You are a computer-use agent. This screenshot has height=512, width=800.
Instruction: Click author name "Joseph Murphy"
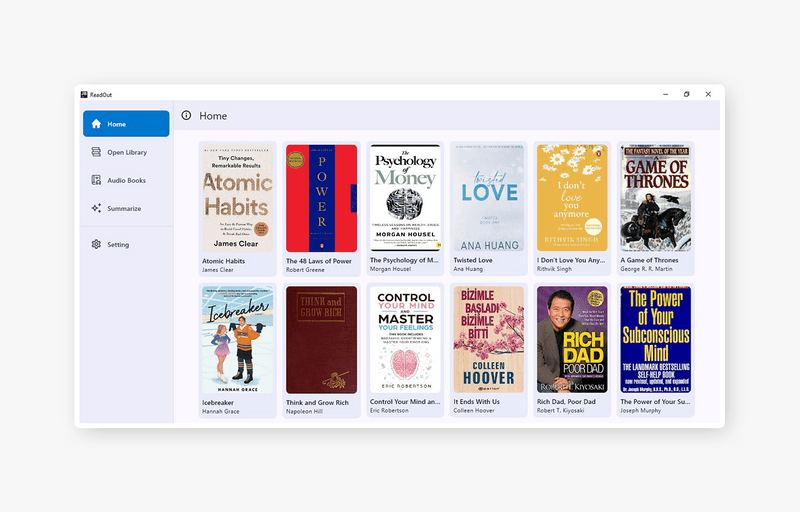(641, 411)
